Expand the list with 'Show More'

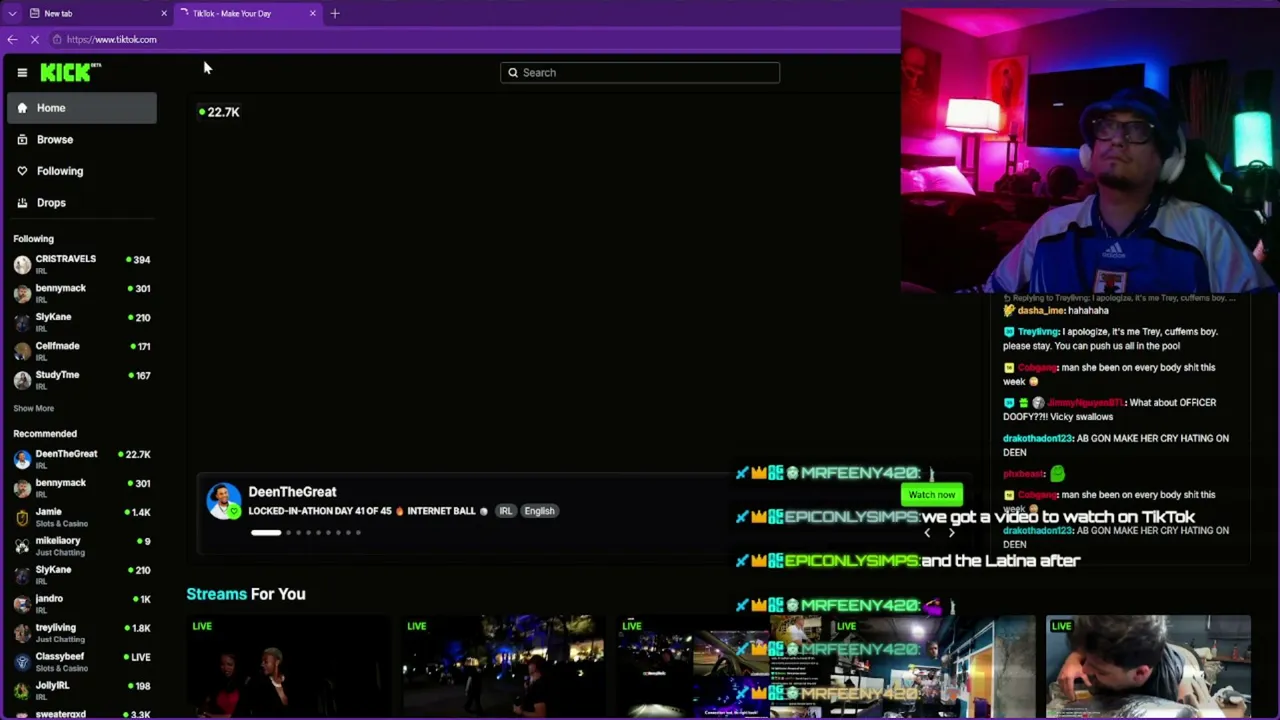tap(34, 408)
